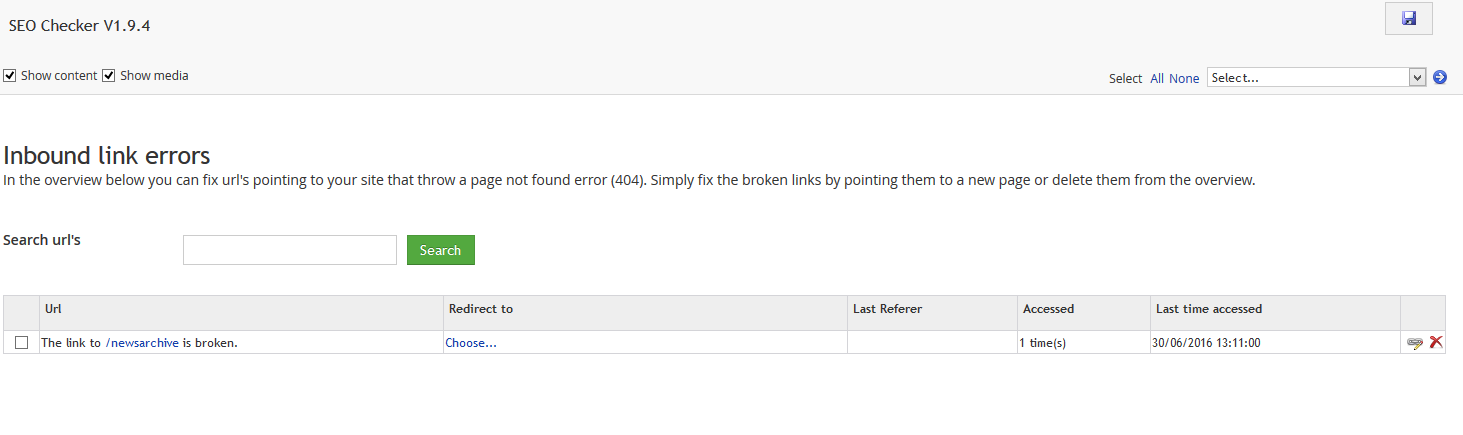Open the /newsarchive broken link
This screenshot has height=435, width=1463.
point(142,343)
